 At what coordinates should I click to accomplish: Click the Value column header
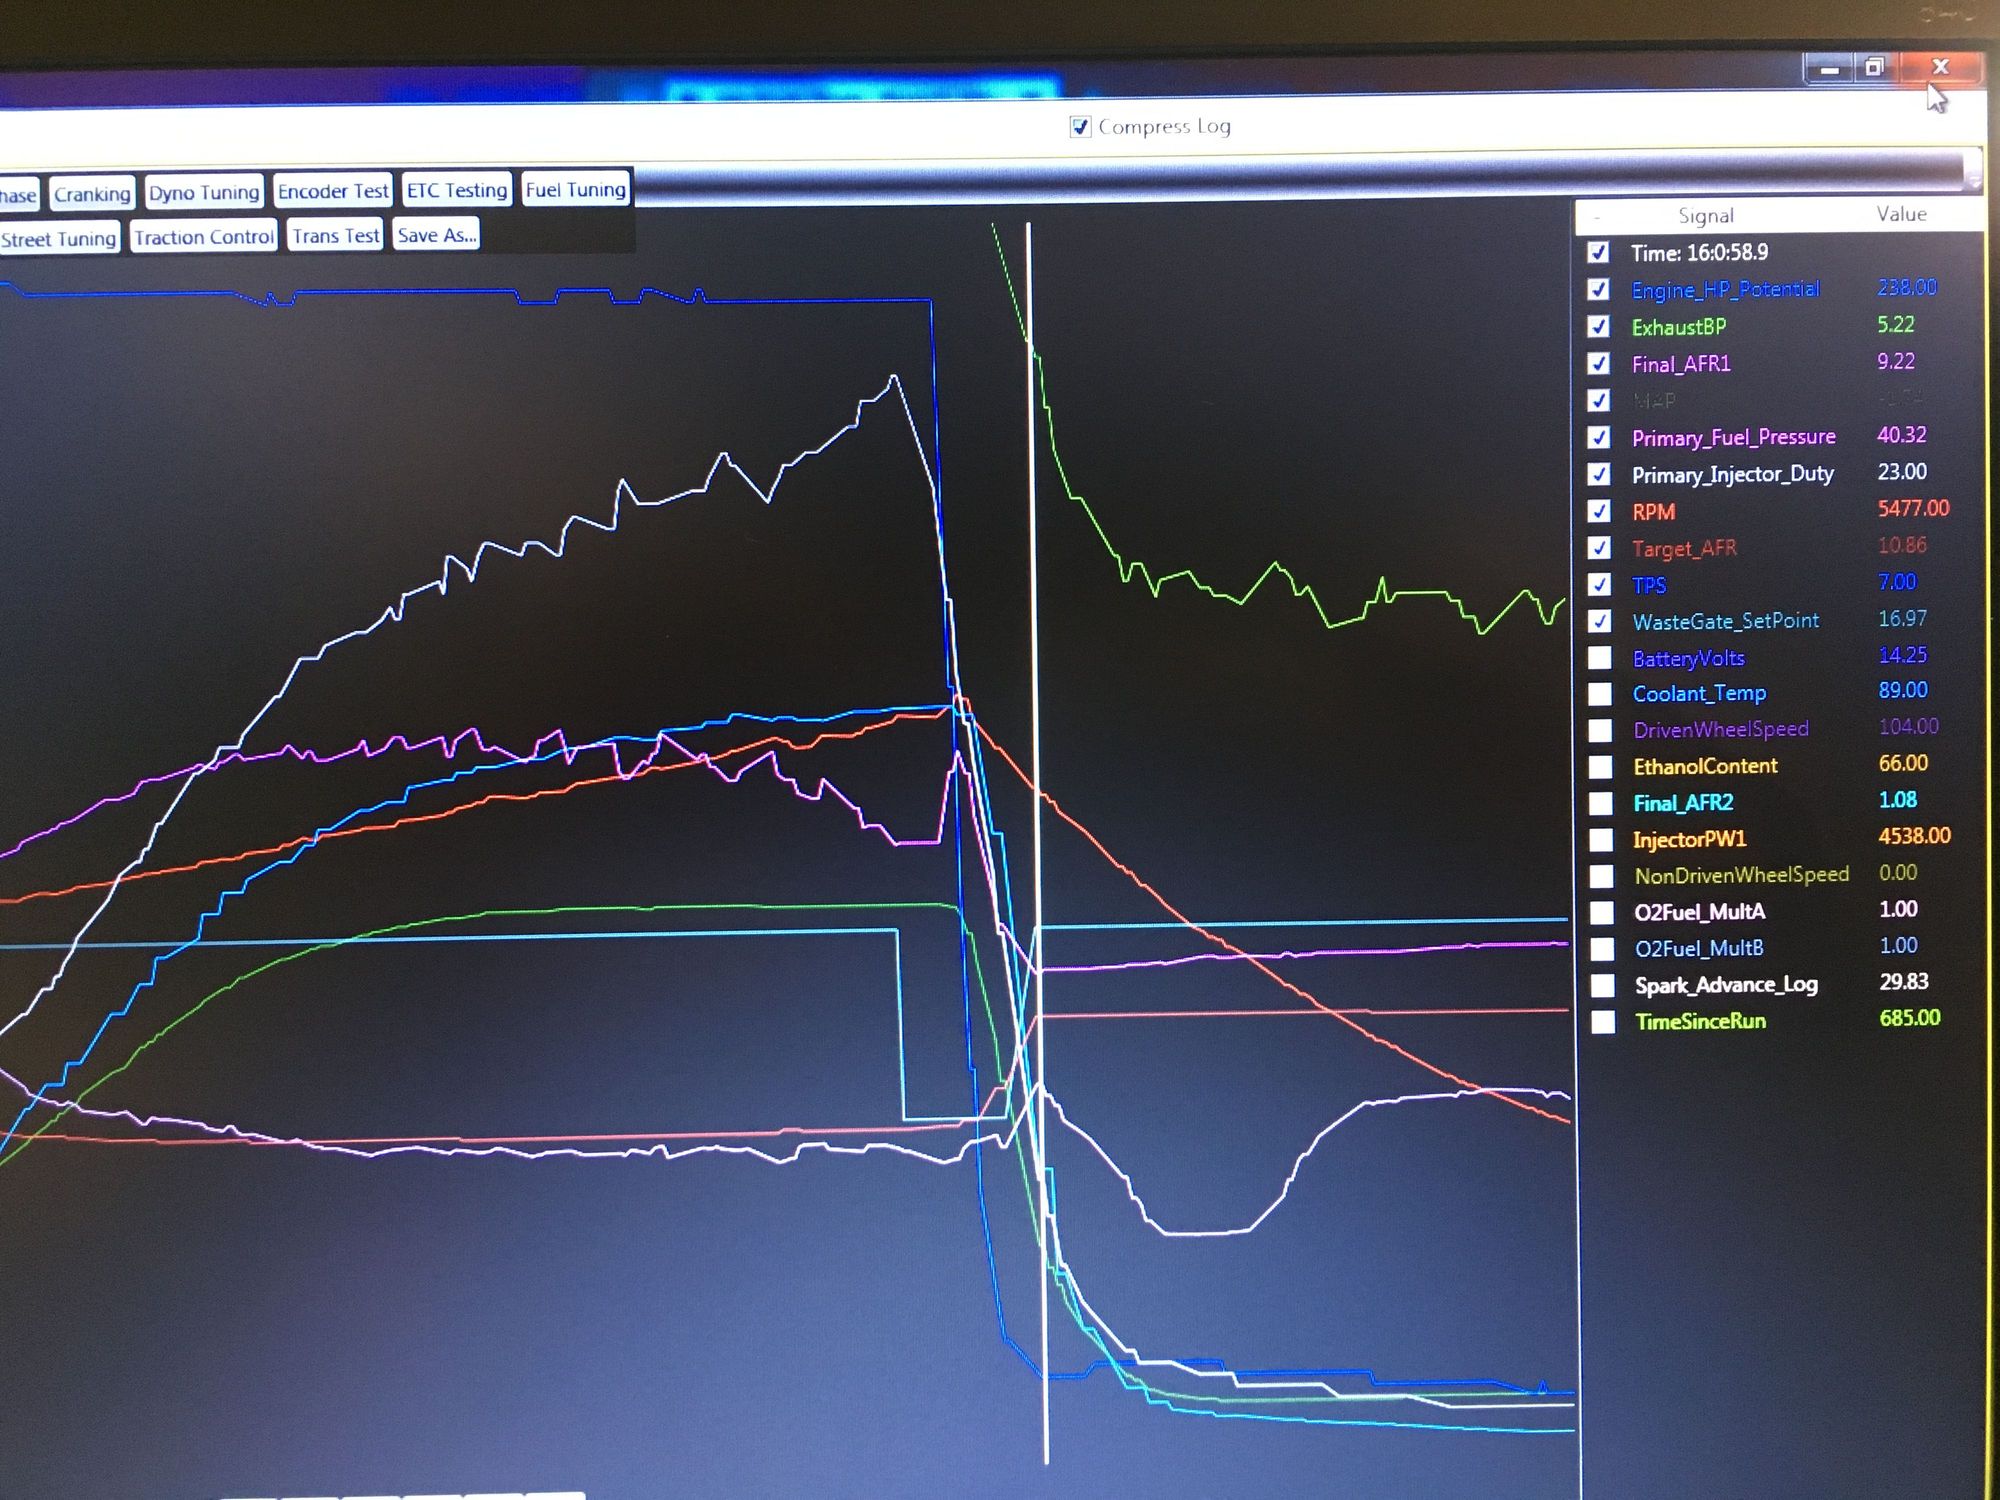coord(1900,214)
